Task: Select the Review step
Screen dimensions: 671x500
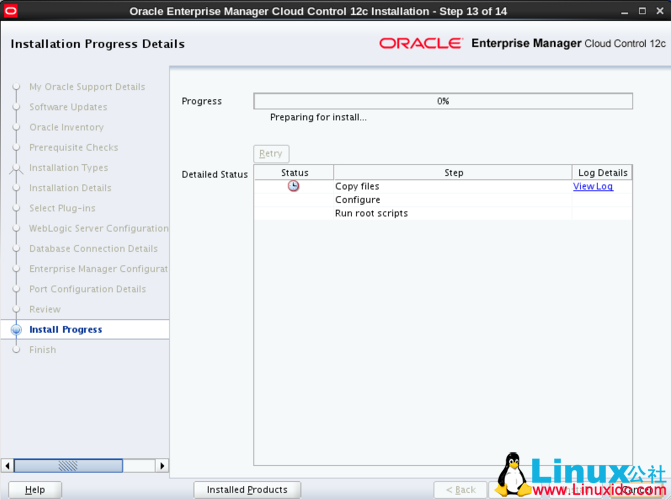Action: [x=45, y=309]
